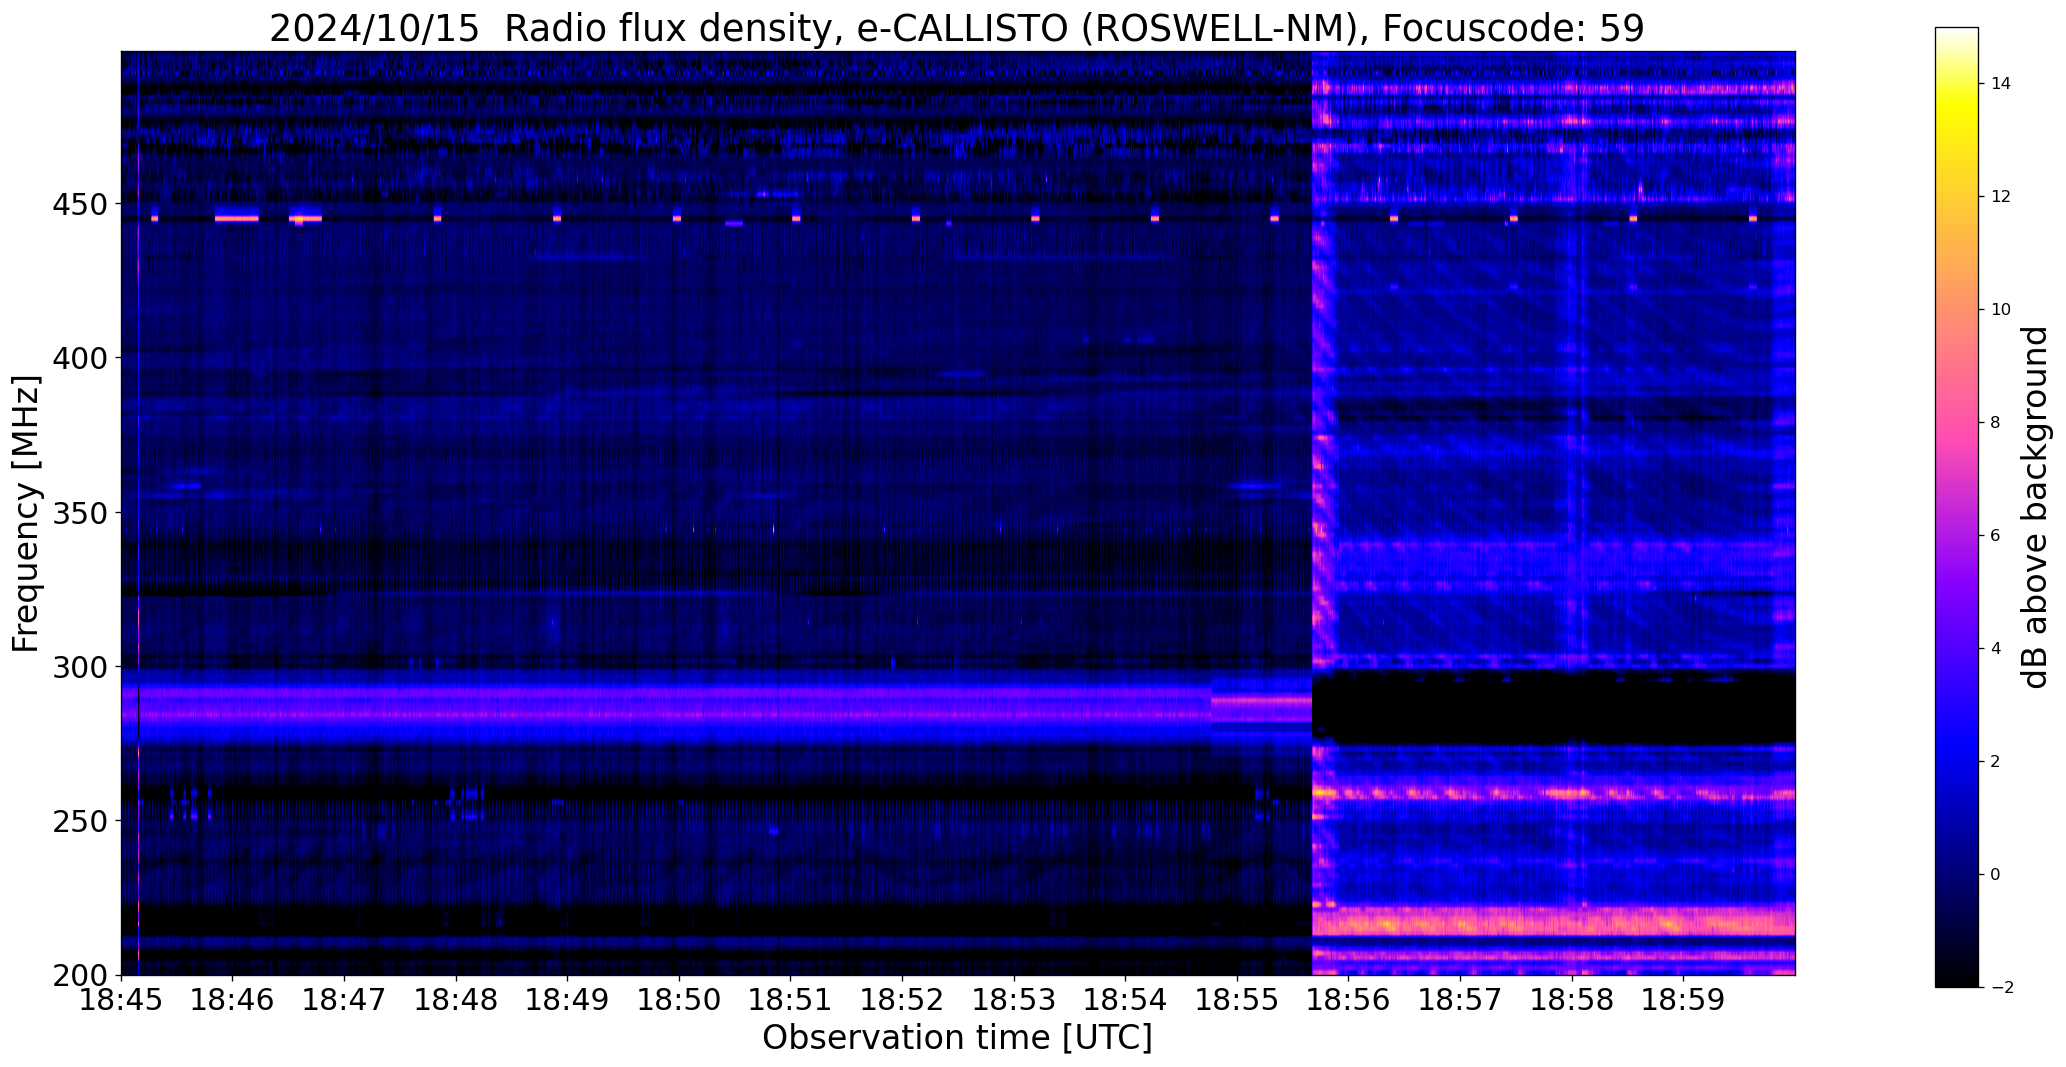Click the colorbar tick label 8
Viewport: 2066px width, 1067px height.
pyautogui.click(x=1996, y=423)
